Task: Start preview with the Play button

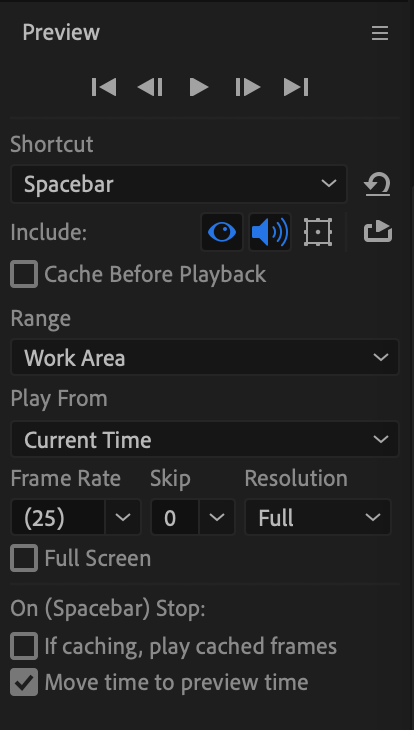Action: tap(199, 87)
